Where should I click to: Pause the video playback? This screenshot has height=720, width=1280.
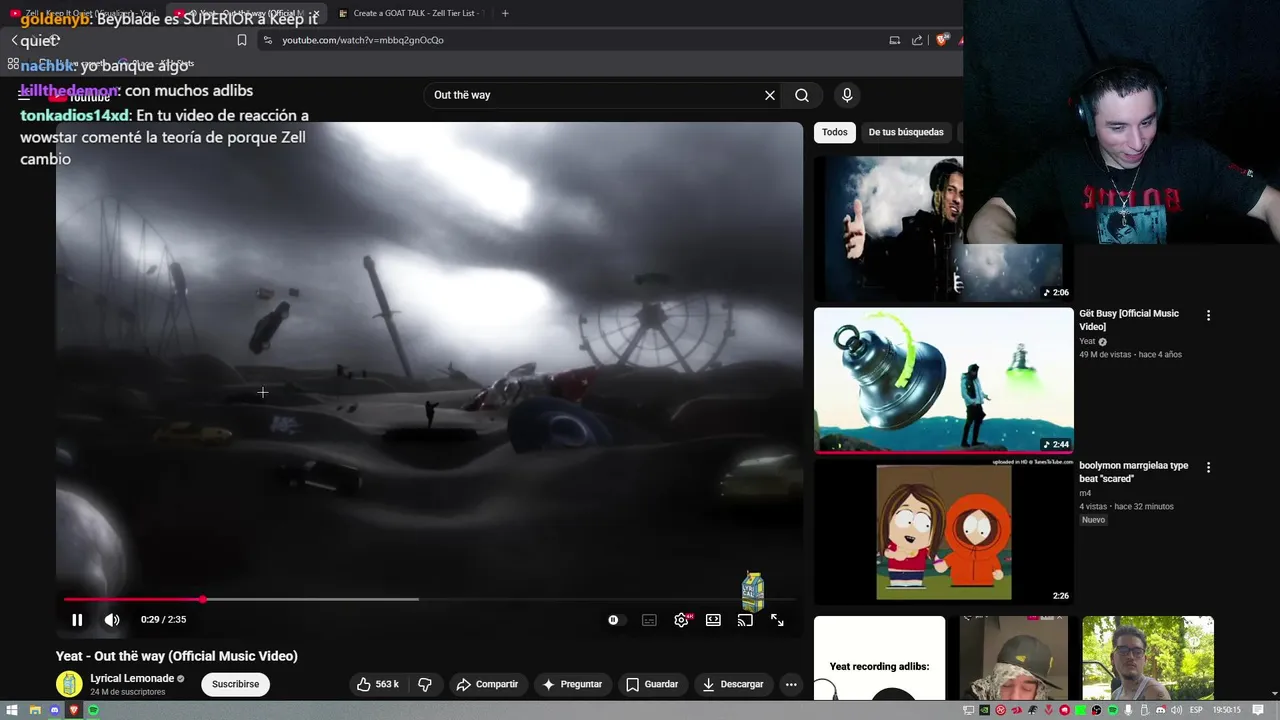(x=77, y=620)
